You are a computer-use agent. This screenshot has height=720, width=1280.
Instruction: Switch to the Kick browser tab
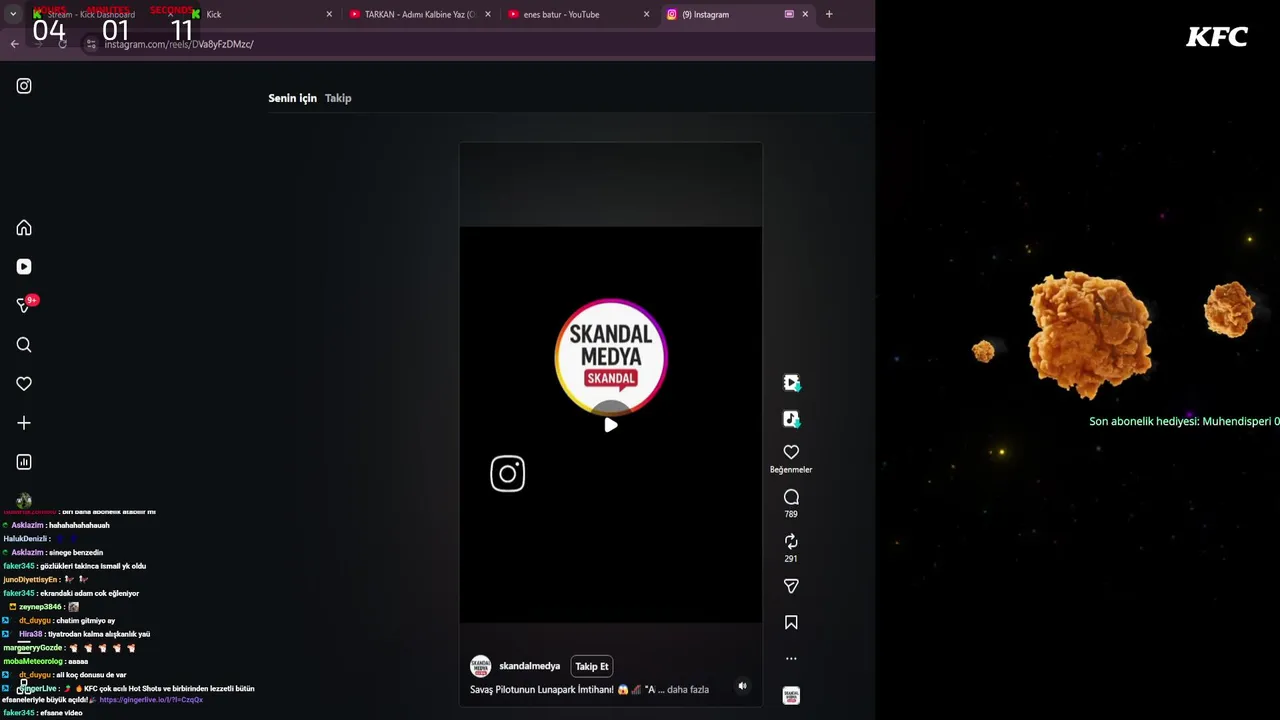pyautogui.click(x=260, y=14)
